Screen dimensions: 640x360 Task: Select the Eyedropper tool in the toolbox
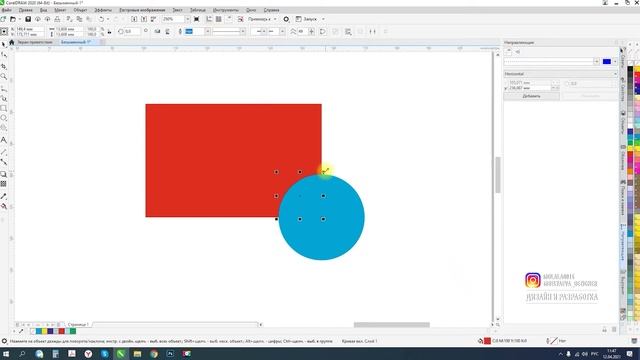coord(4,196)
